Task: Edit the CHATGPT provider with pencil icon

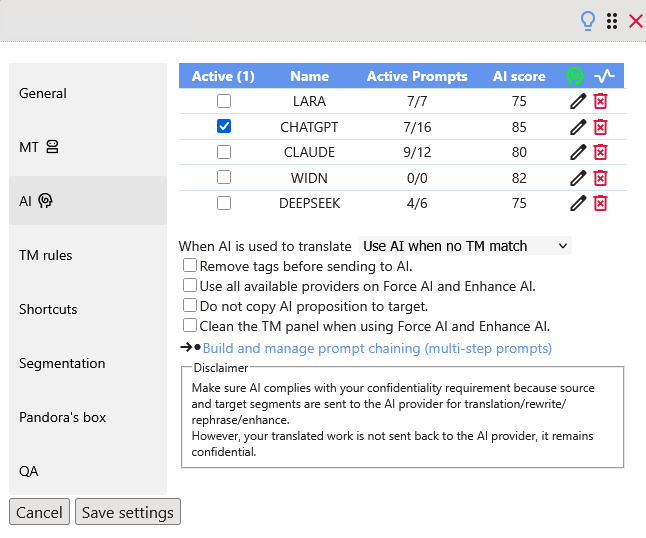Action: point(578,127)
